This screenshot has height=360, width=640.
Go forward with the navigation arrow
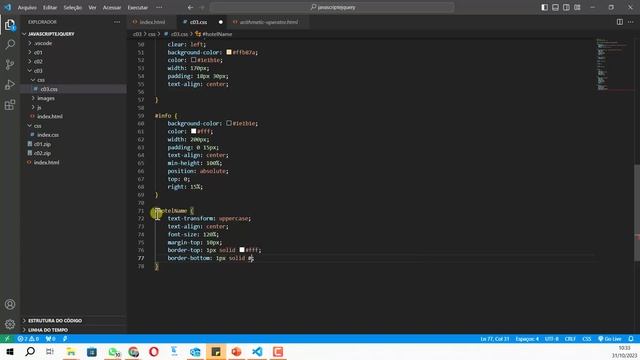click(202, 7)
